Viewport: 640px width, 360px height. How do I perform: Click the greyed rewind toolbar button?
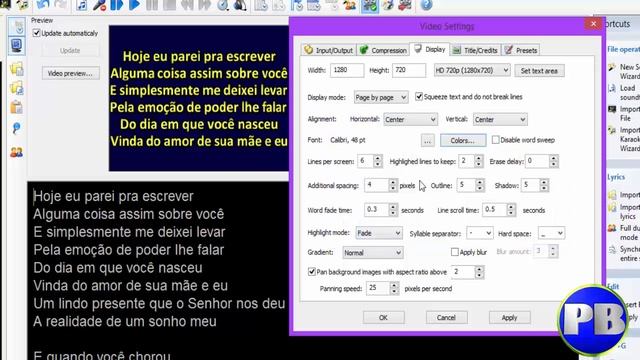(x=187, y=5)
